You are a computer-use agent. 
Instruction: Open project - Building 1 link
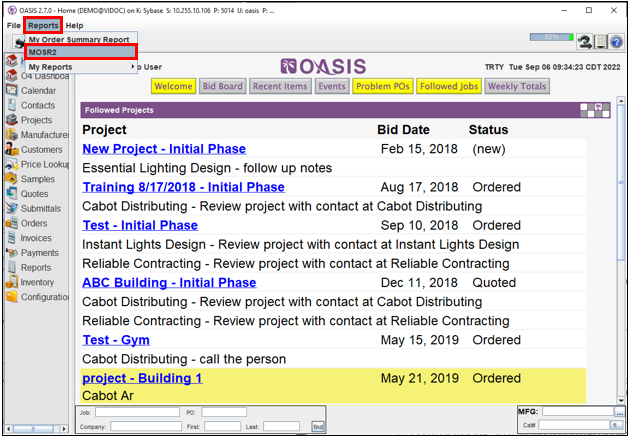(142, 378)
